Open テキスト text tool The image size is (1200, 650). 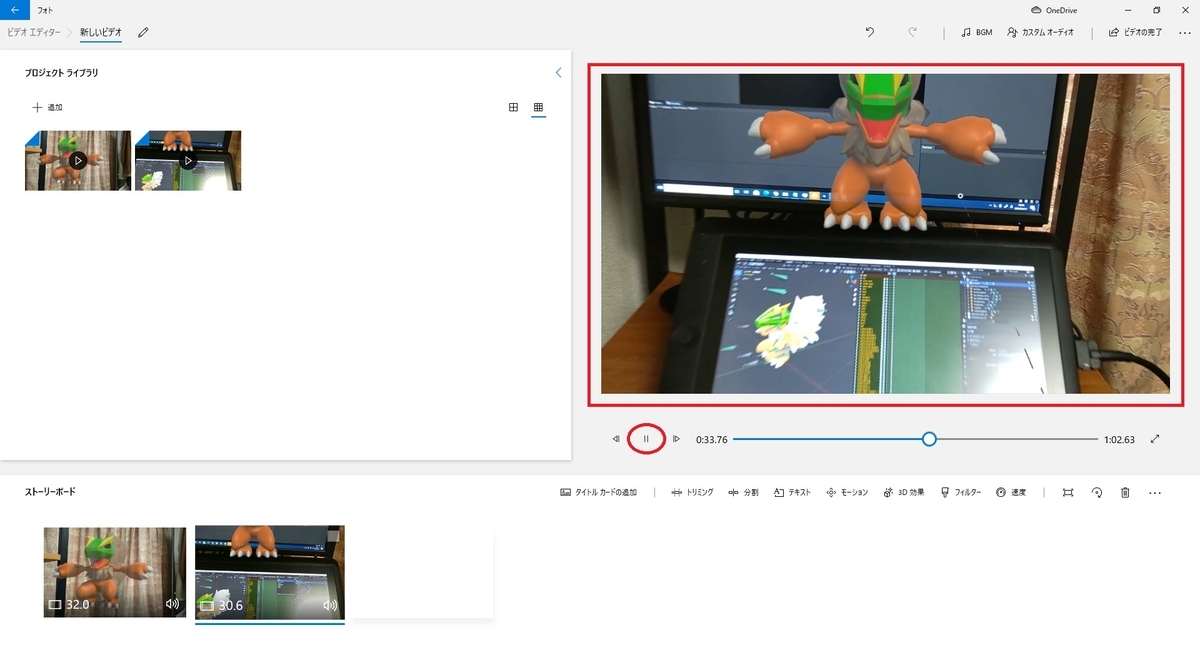click(793, 493)
